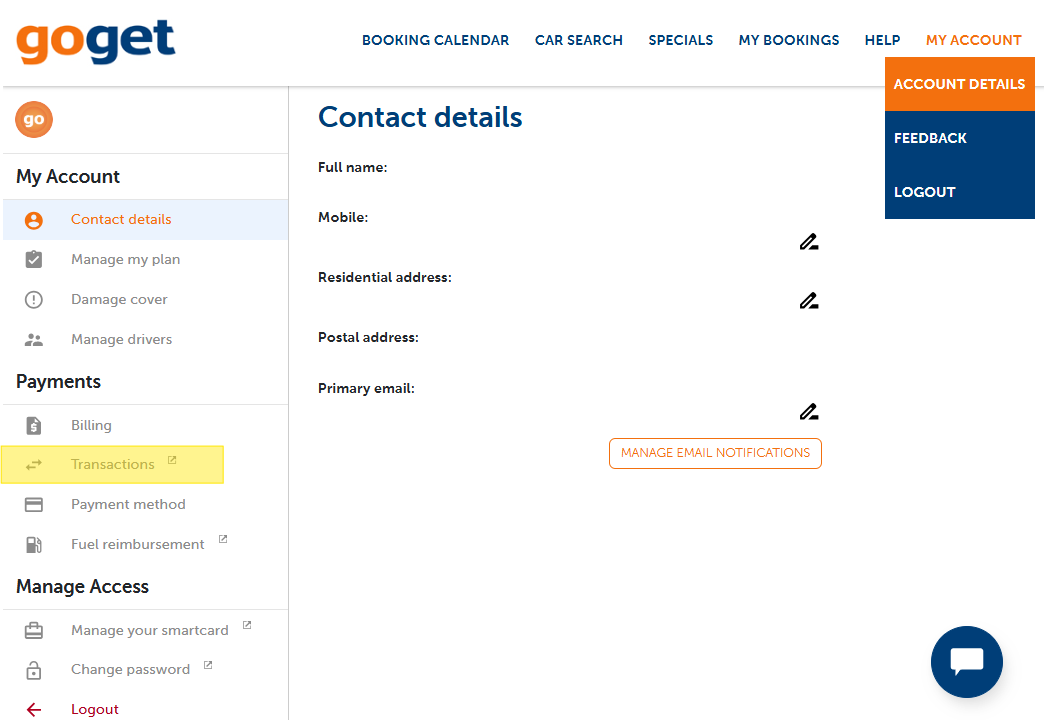
Task: Select the round 'go' profile avatar
Action: pyautogui.click(x=33, y=119)
